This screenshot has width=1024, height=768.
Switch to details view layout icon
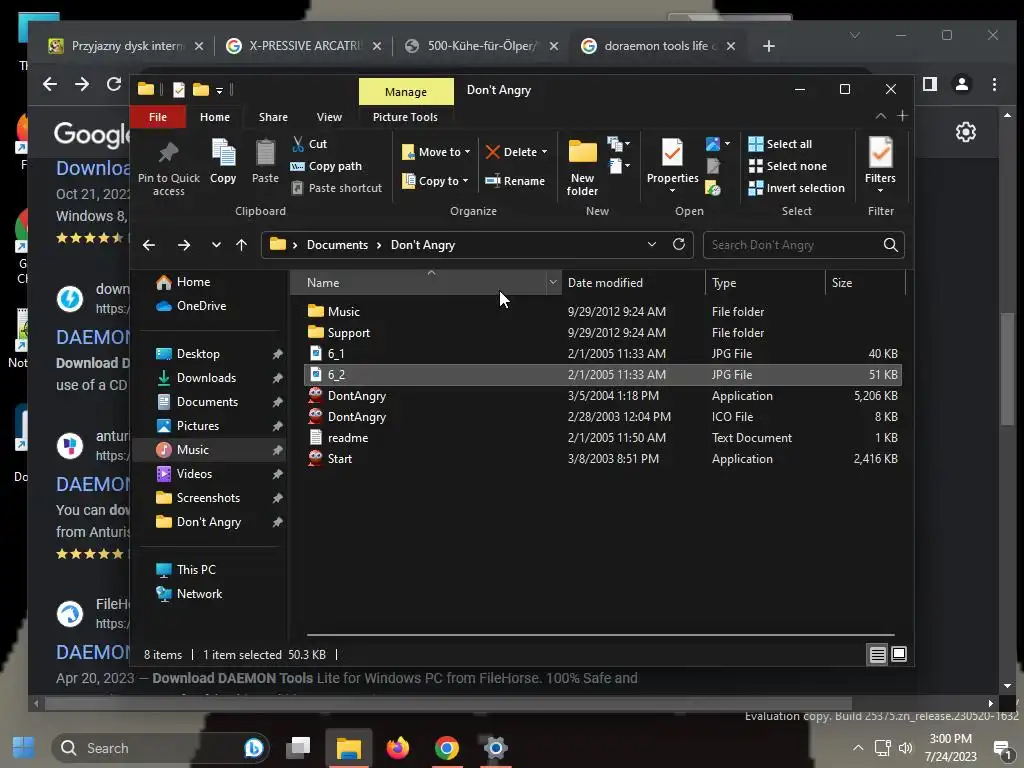coord(878,654)
